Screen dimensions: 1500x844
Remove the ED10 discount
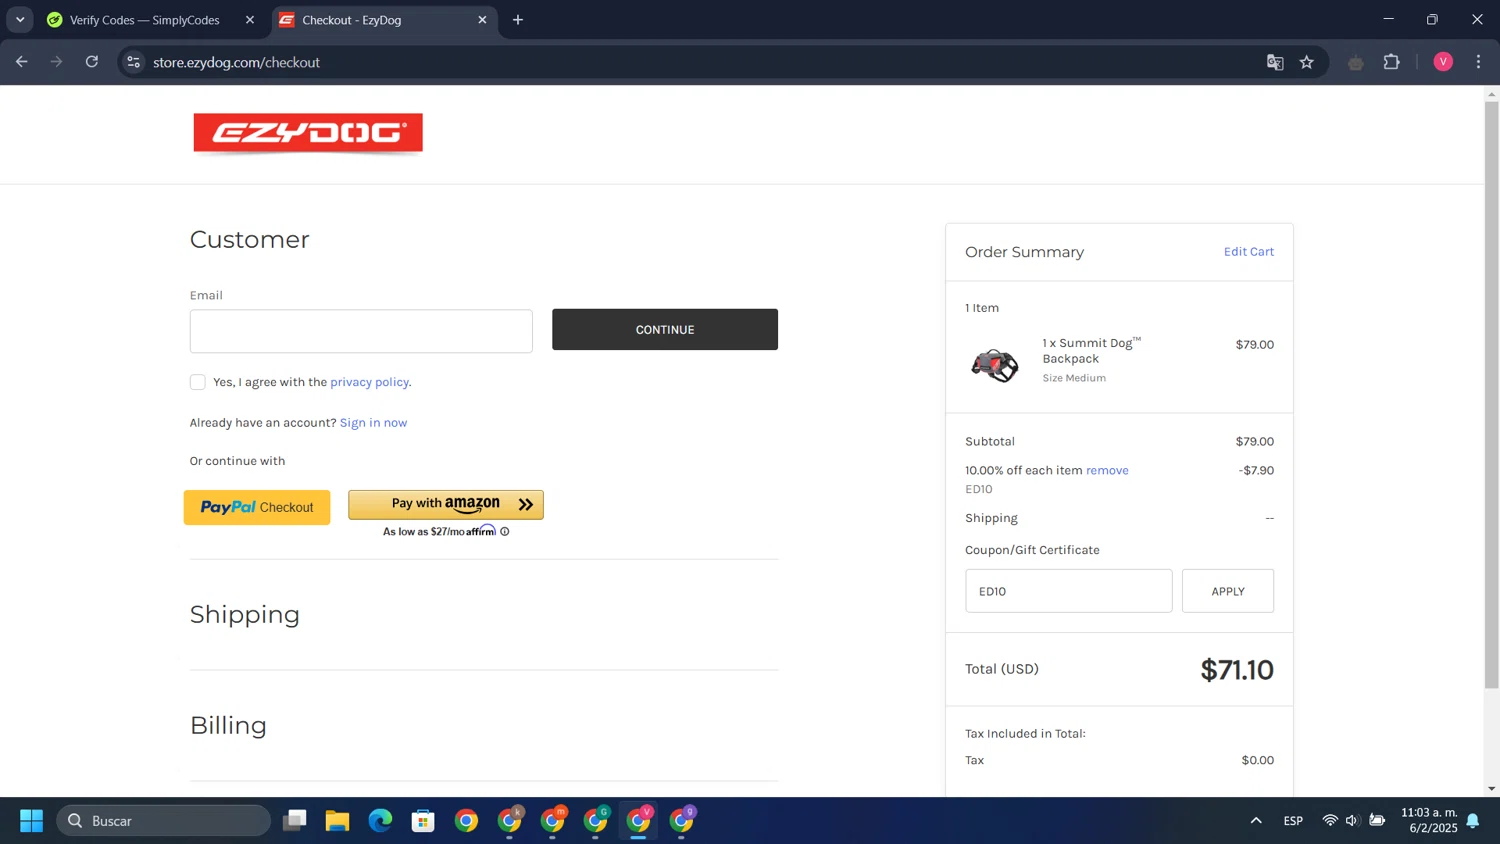tap(1107, 470)
